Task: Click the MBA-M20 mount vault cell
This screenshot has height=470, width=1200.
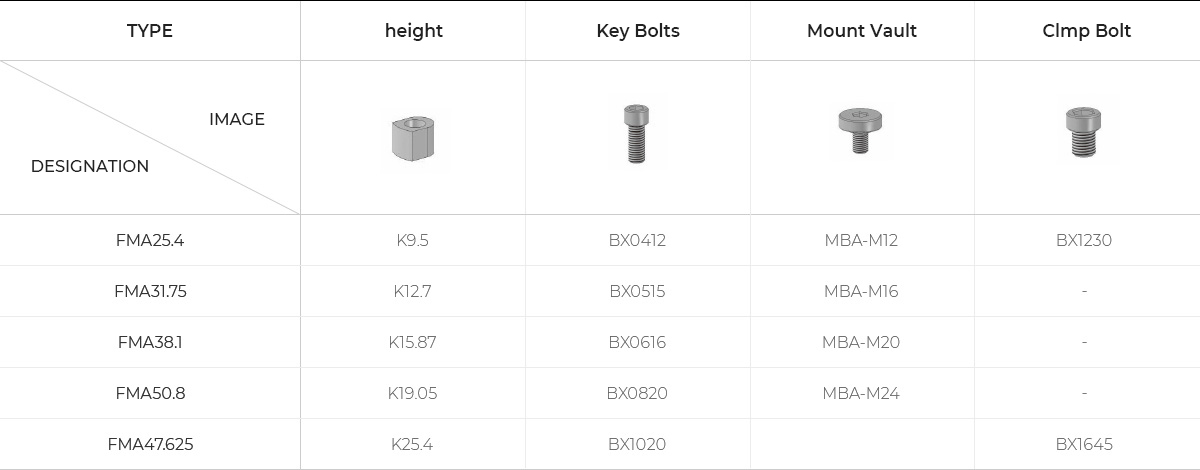Action: pyautogui.click(x=861, y=342)
